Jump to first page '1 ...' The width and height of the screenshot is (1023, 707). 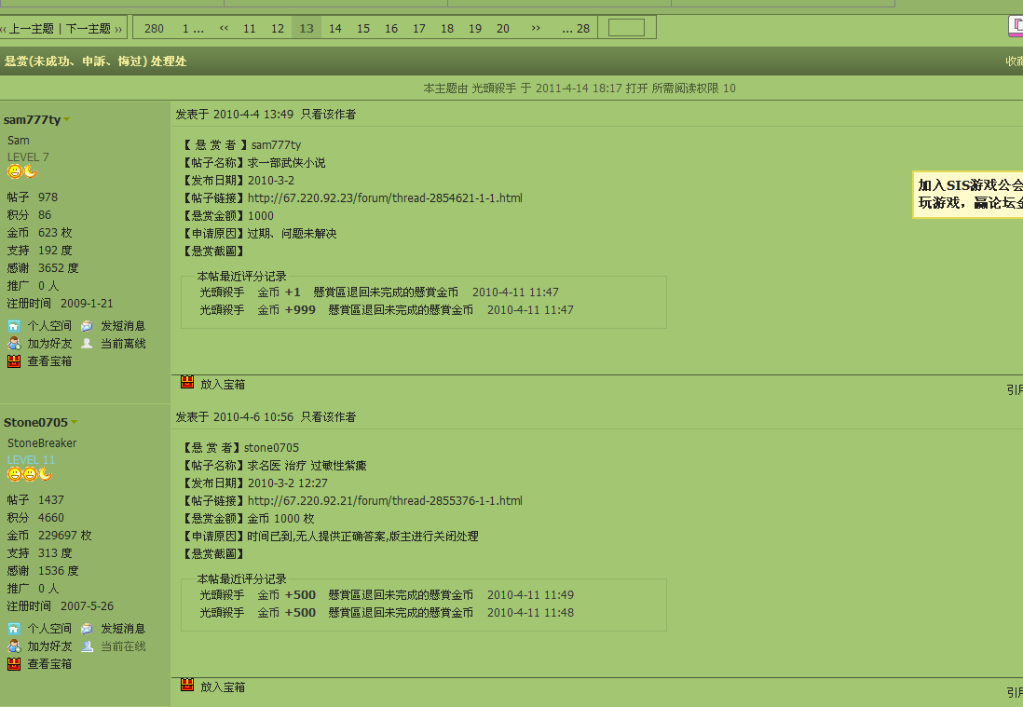pyautogui.click(x=193, y=28)
